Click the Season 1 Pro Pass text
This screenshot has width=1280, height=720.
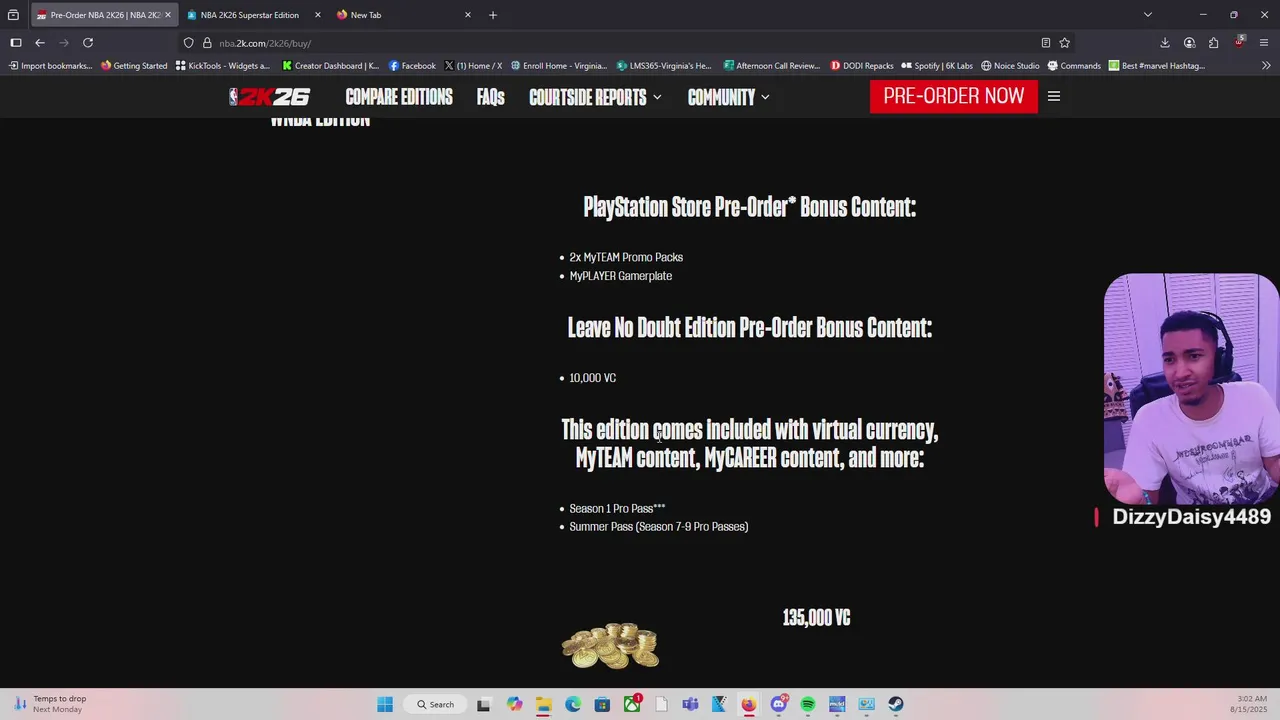coord(617,508)
